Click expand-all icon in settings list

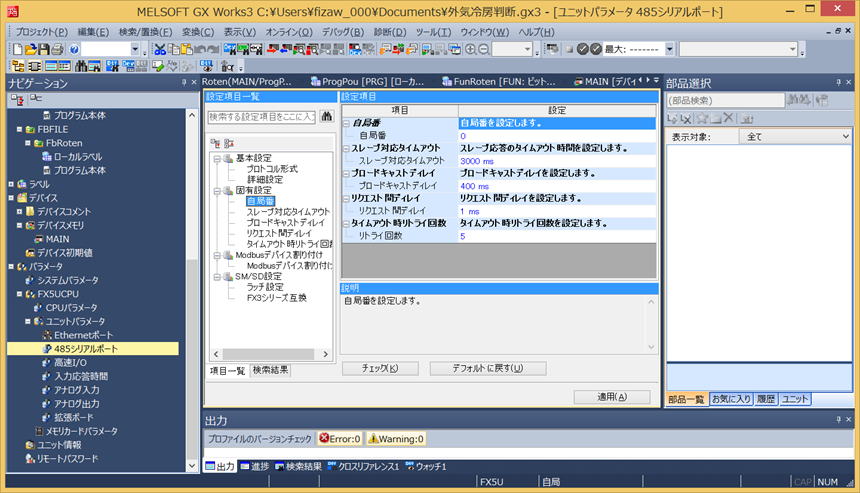[x=216, y=143]
